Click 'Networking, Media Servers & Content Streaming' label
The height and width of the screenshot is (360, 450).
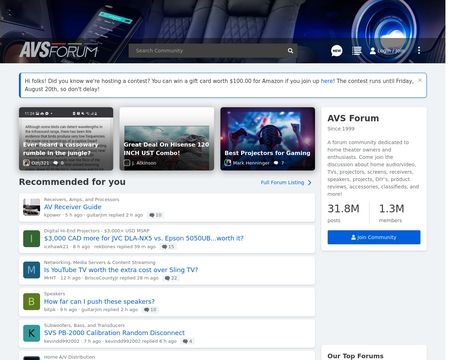(x=100, y=262)
